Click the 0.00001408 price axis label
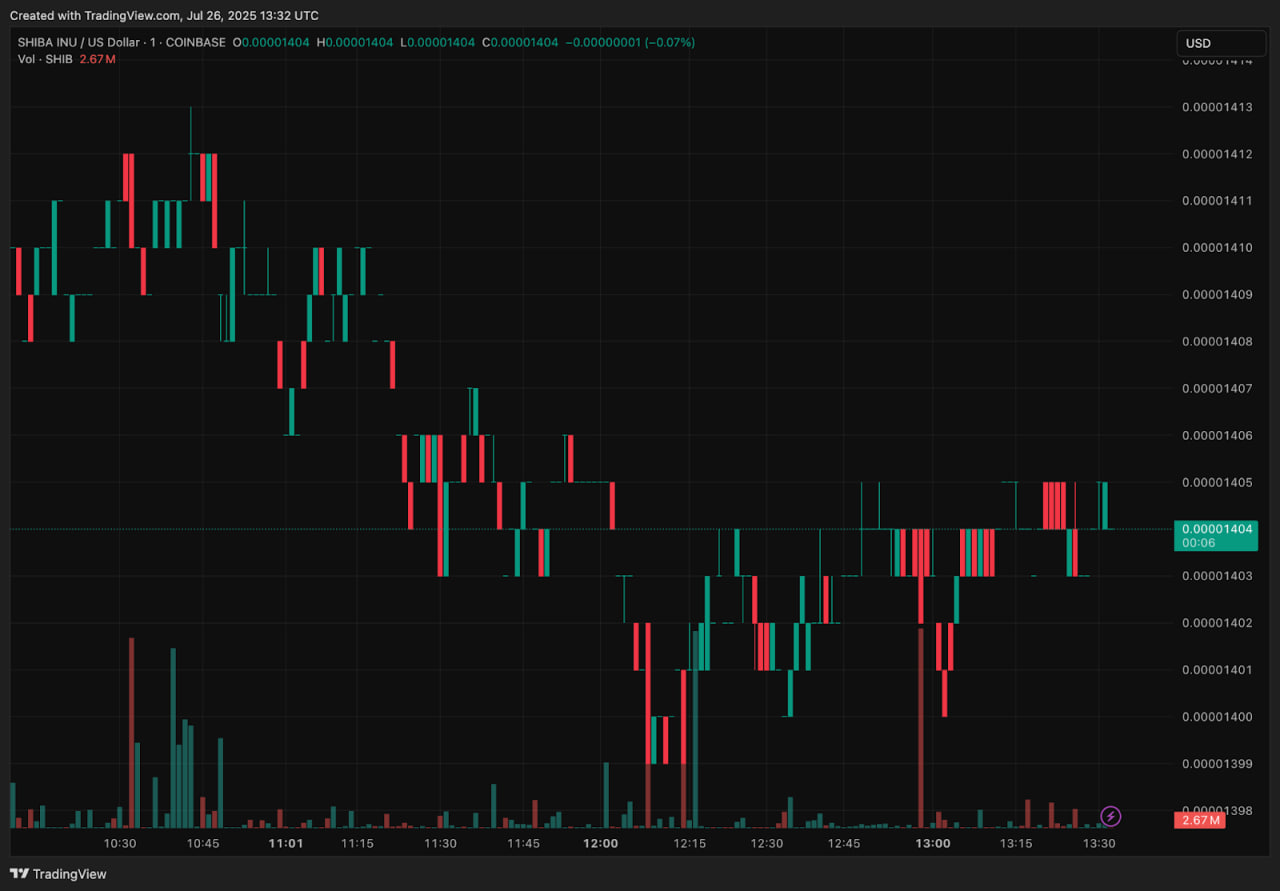Image resolution: width=1280 pixels, height=891 pixels. [1216, 342]
